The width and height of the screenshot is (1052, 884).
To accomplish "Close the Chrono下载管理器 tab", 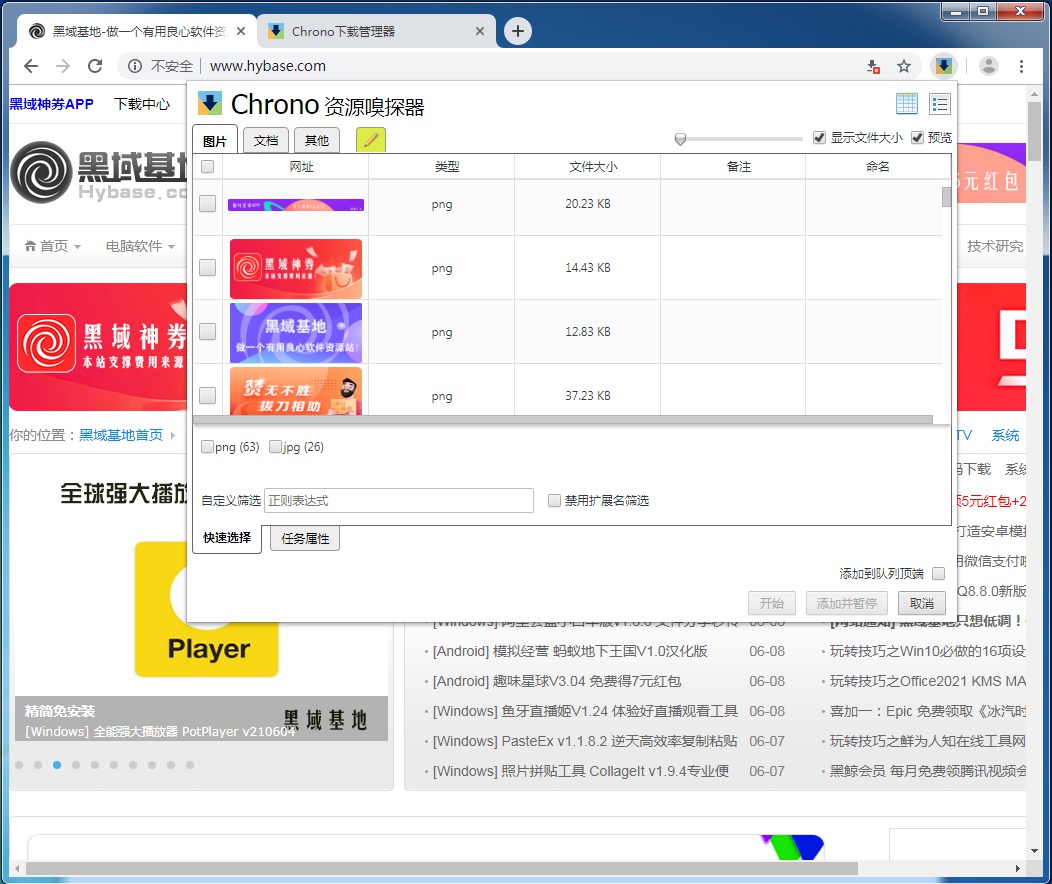I will pyautogui.click(x=480, y=31).
